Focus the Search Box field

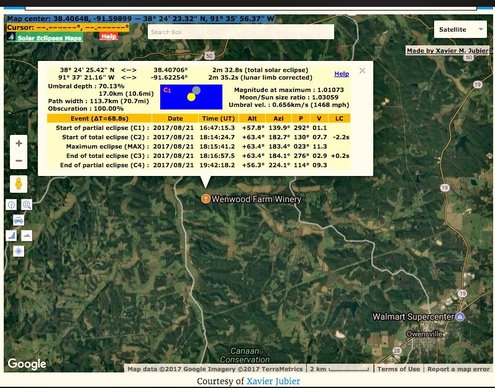pos(241,32)
